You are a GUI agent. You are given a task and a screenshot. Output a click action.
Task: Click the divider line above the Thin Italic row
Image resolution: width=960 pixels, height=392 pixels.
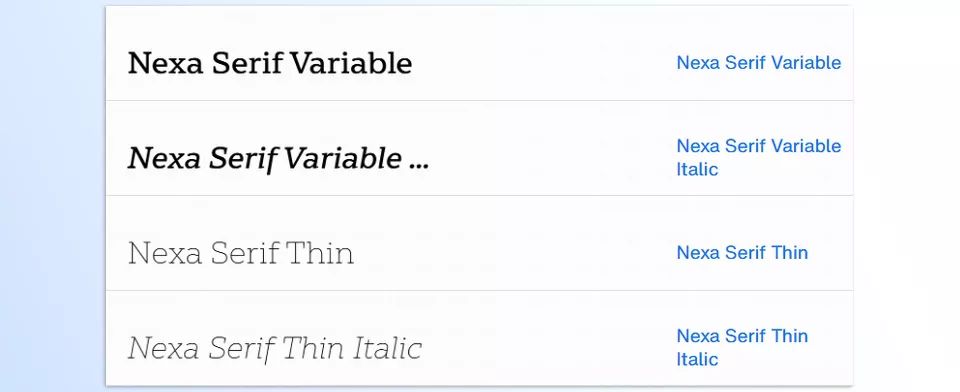(479, 290)
